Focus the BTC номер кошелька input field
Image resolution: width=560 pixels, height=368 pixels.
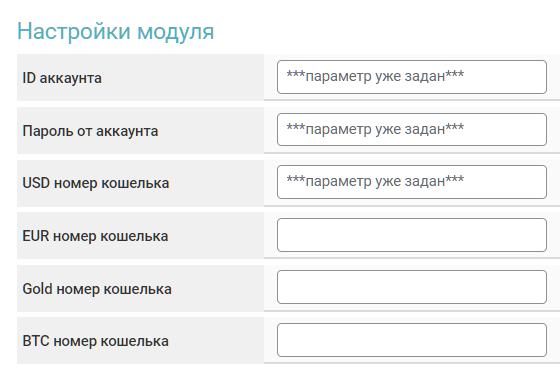click(x=412, y=340)
